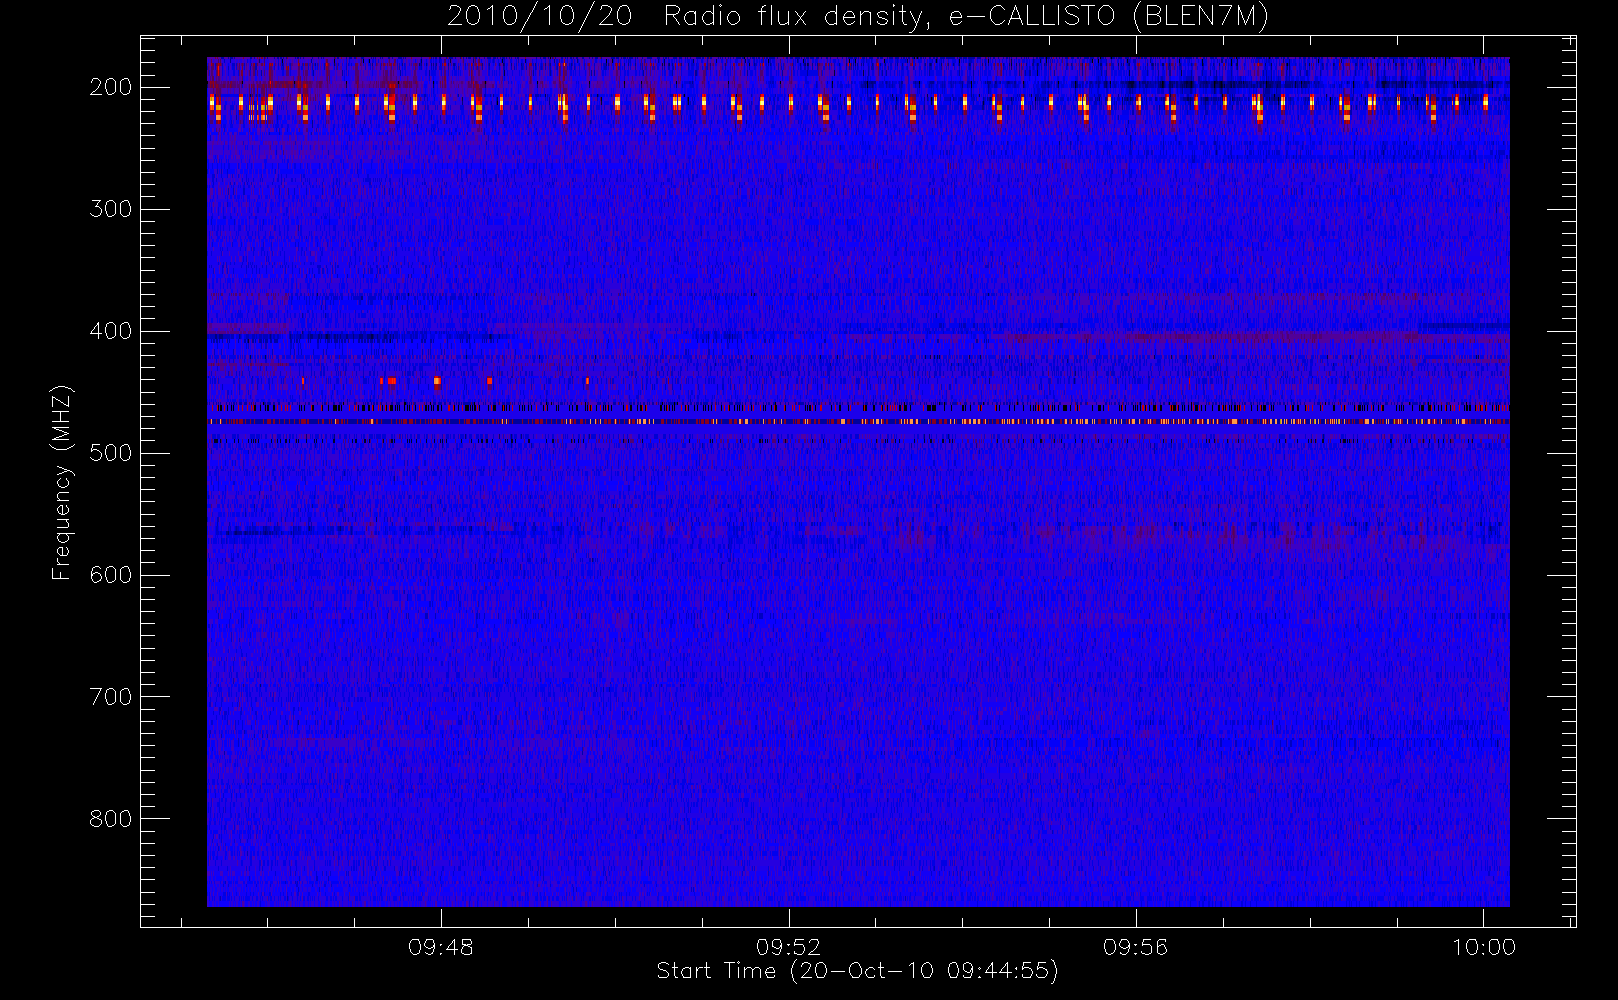Click the 10:00 time tick label
1618x1000 pixels.
click(1484, 947)
